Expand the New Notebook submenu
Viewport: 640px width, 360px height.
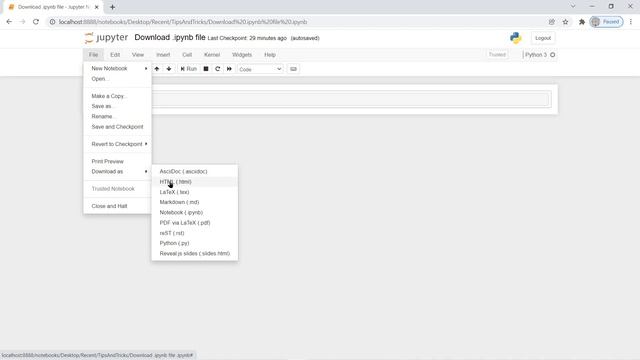(118, 69)
